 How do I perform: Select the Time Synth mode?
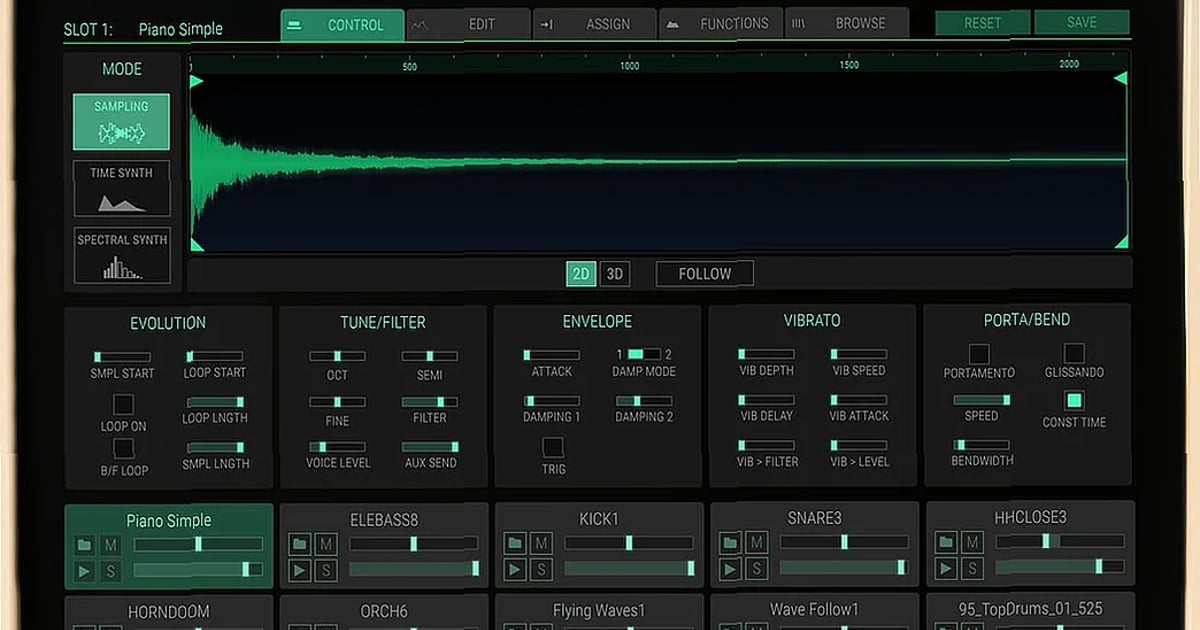(x=120, y=188)
